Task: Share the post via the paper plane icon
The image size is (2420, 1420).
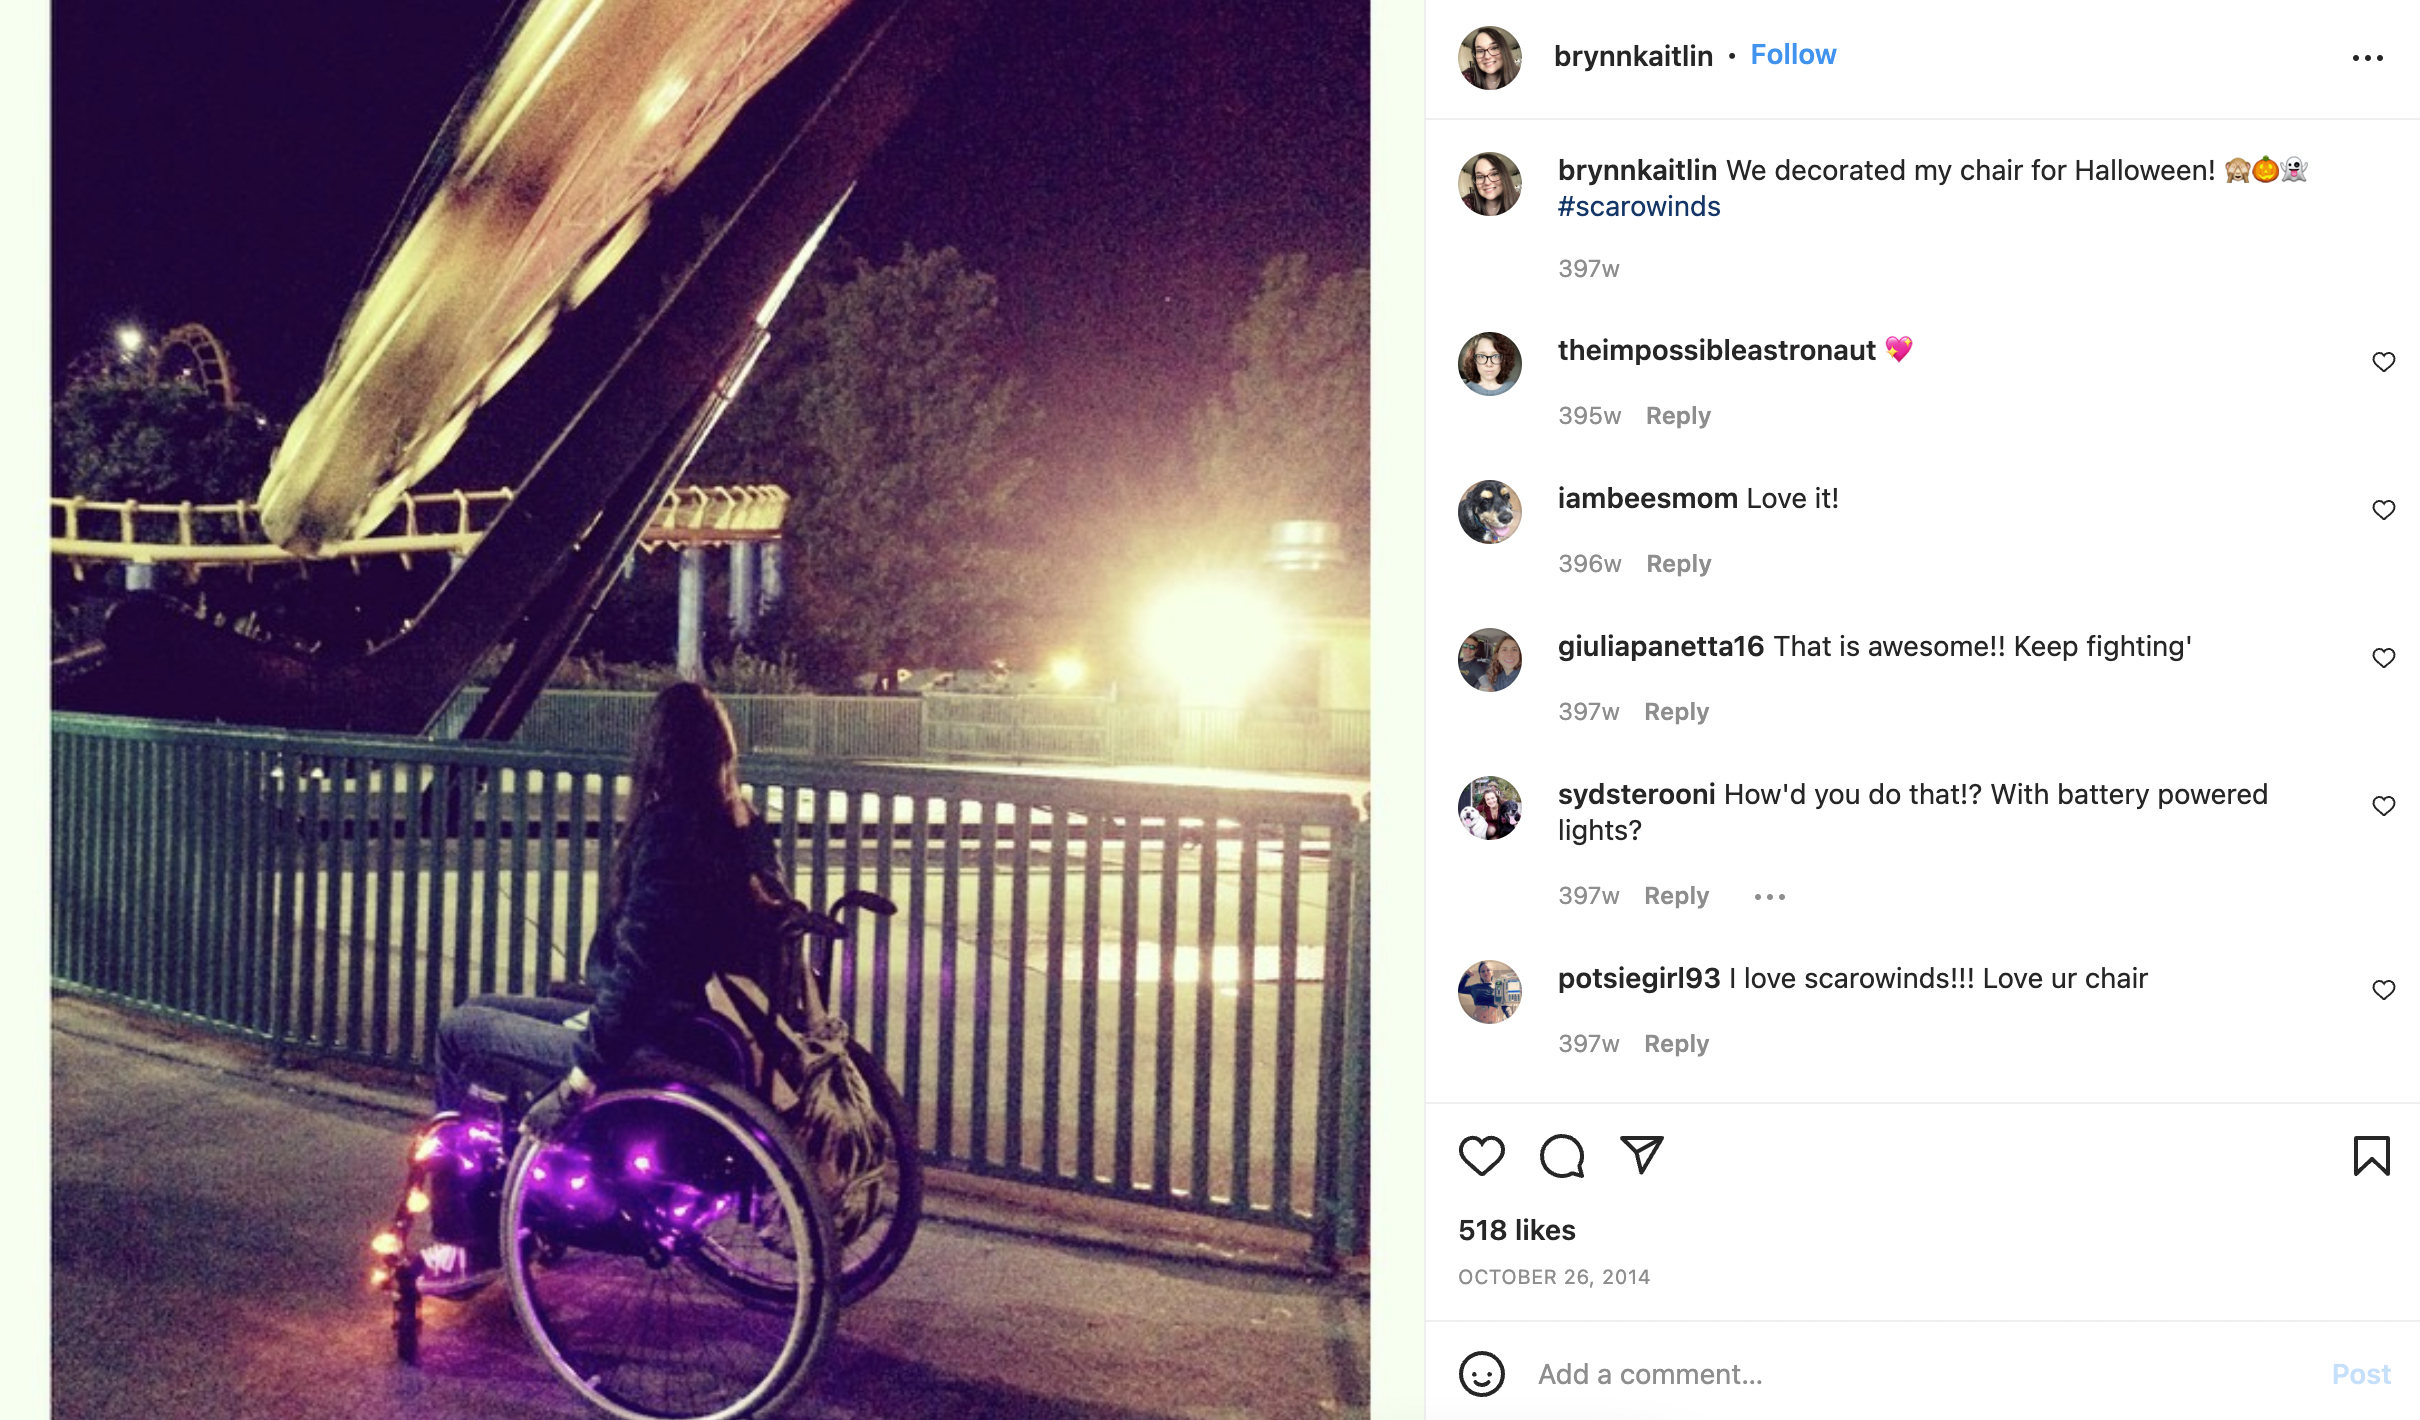Action: [x=1641, y=1155]
